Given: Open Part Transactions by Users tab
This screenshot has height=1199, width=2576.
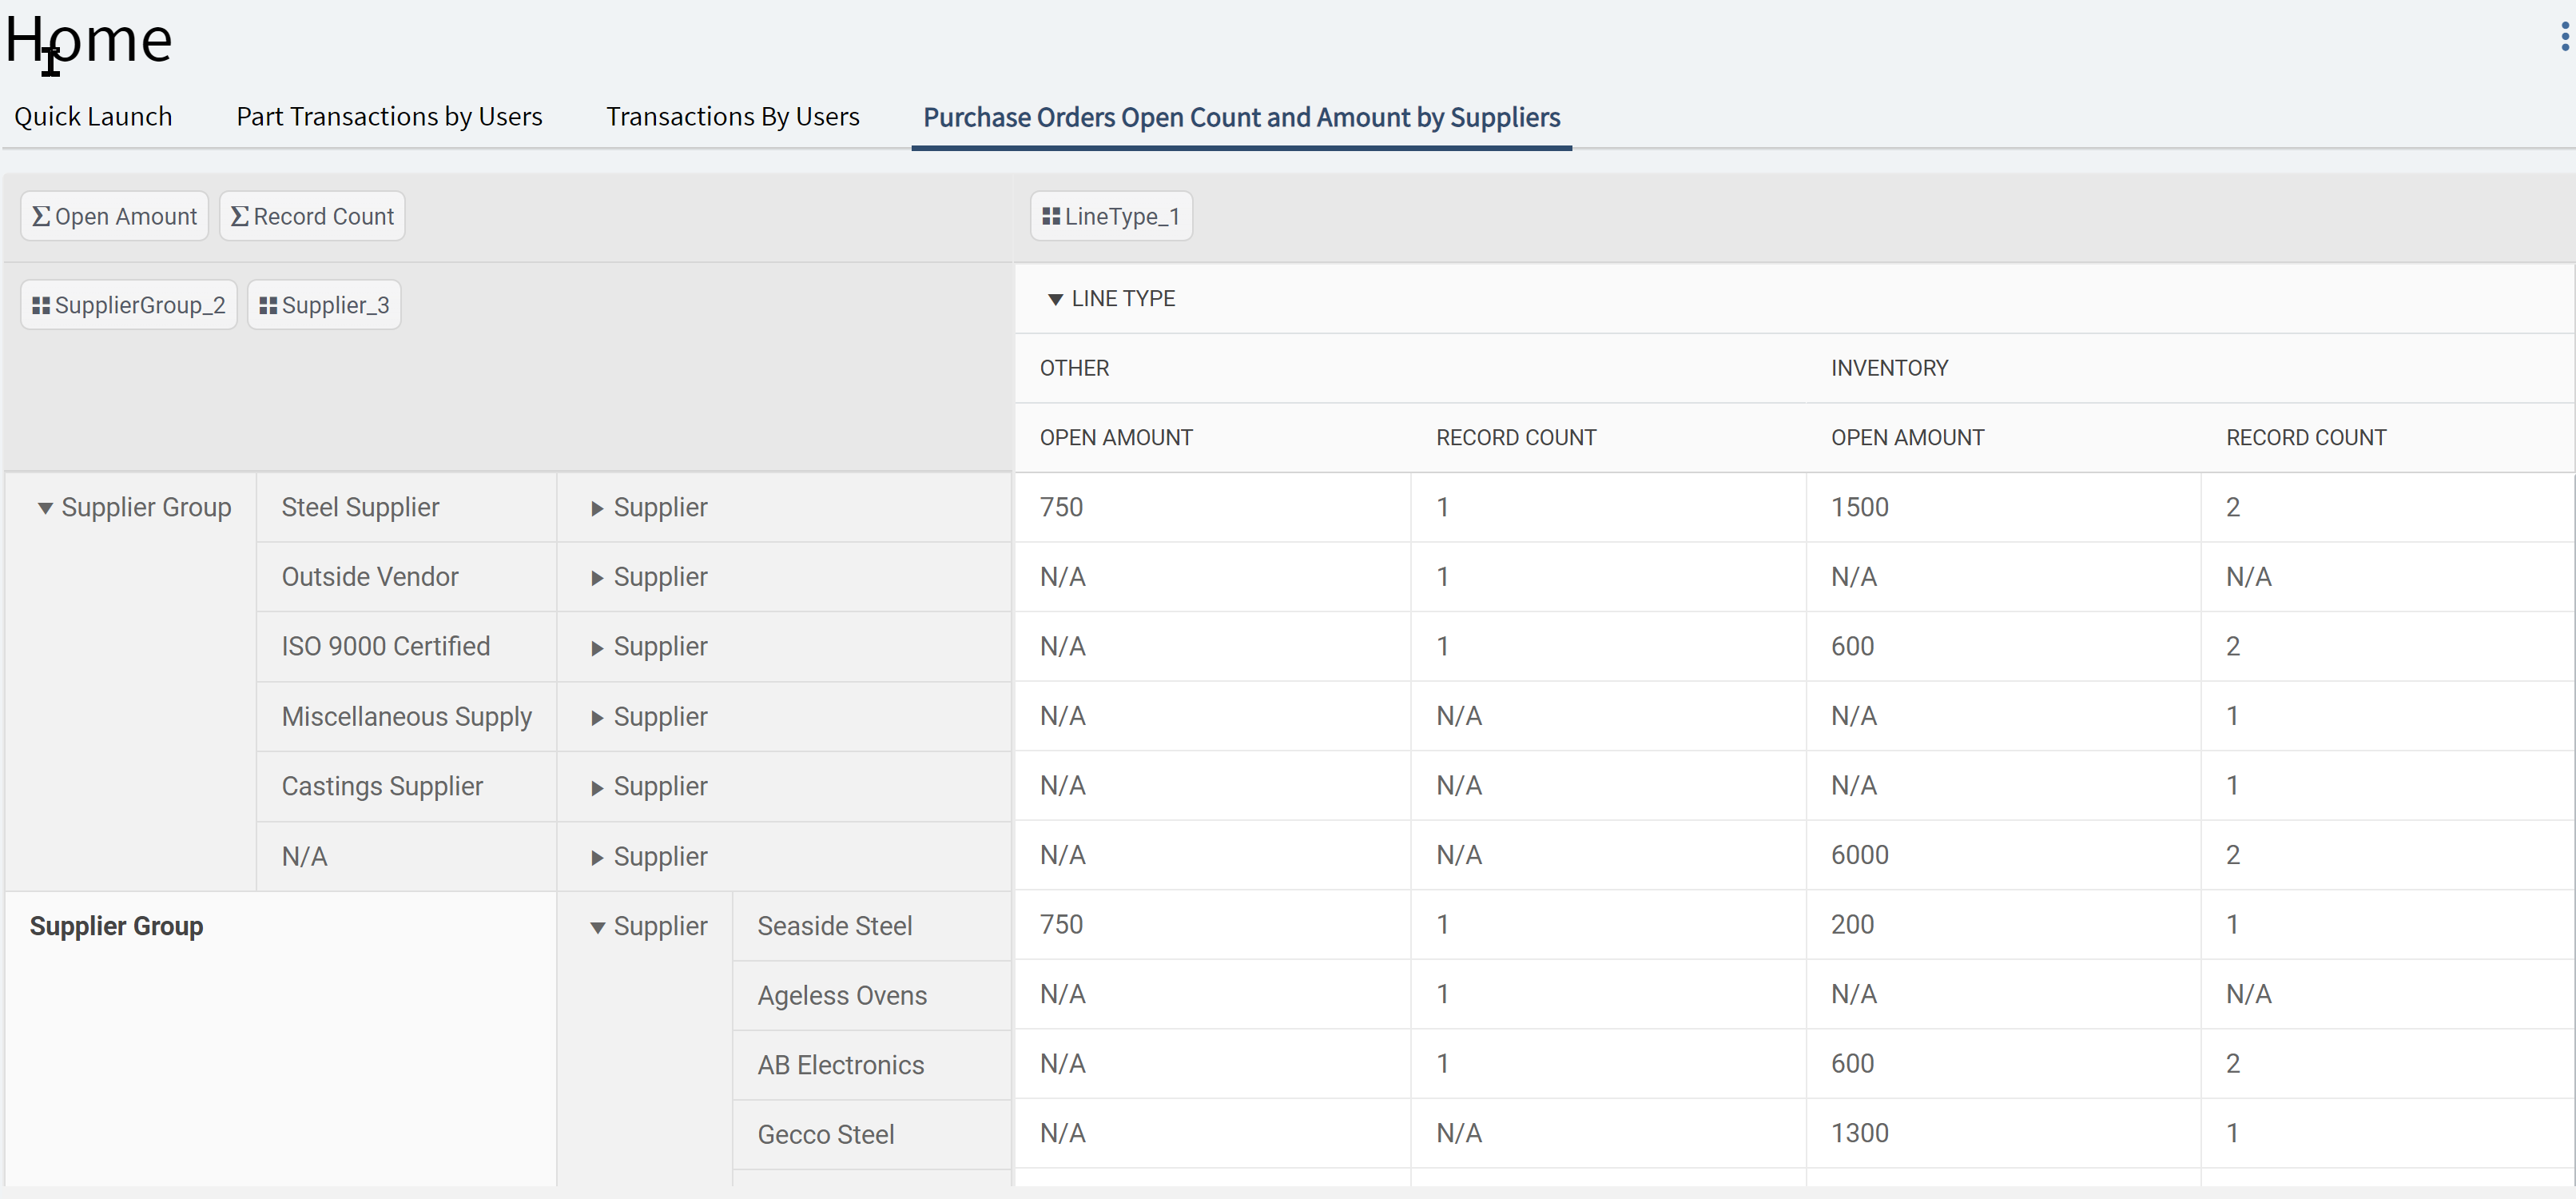Looking at the screenshot, I should [389, 117].
